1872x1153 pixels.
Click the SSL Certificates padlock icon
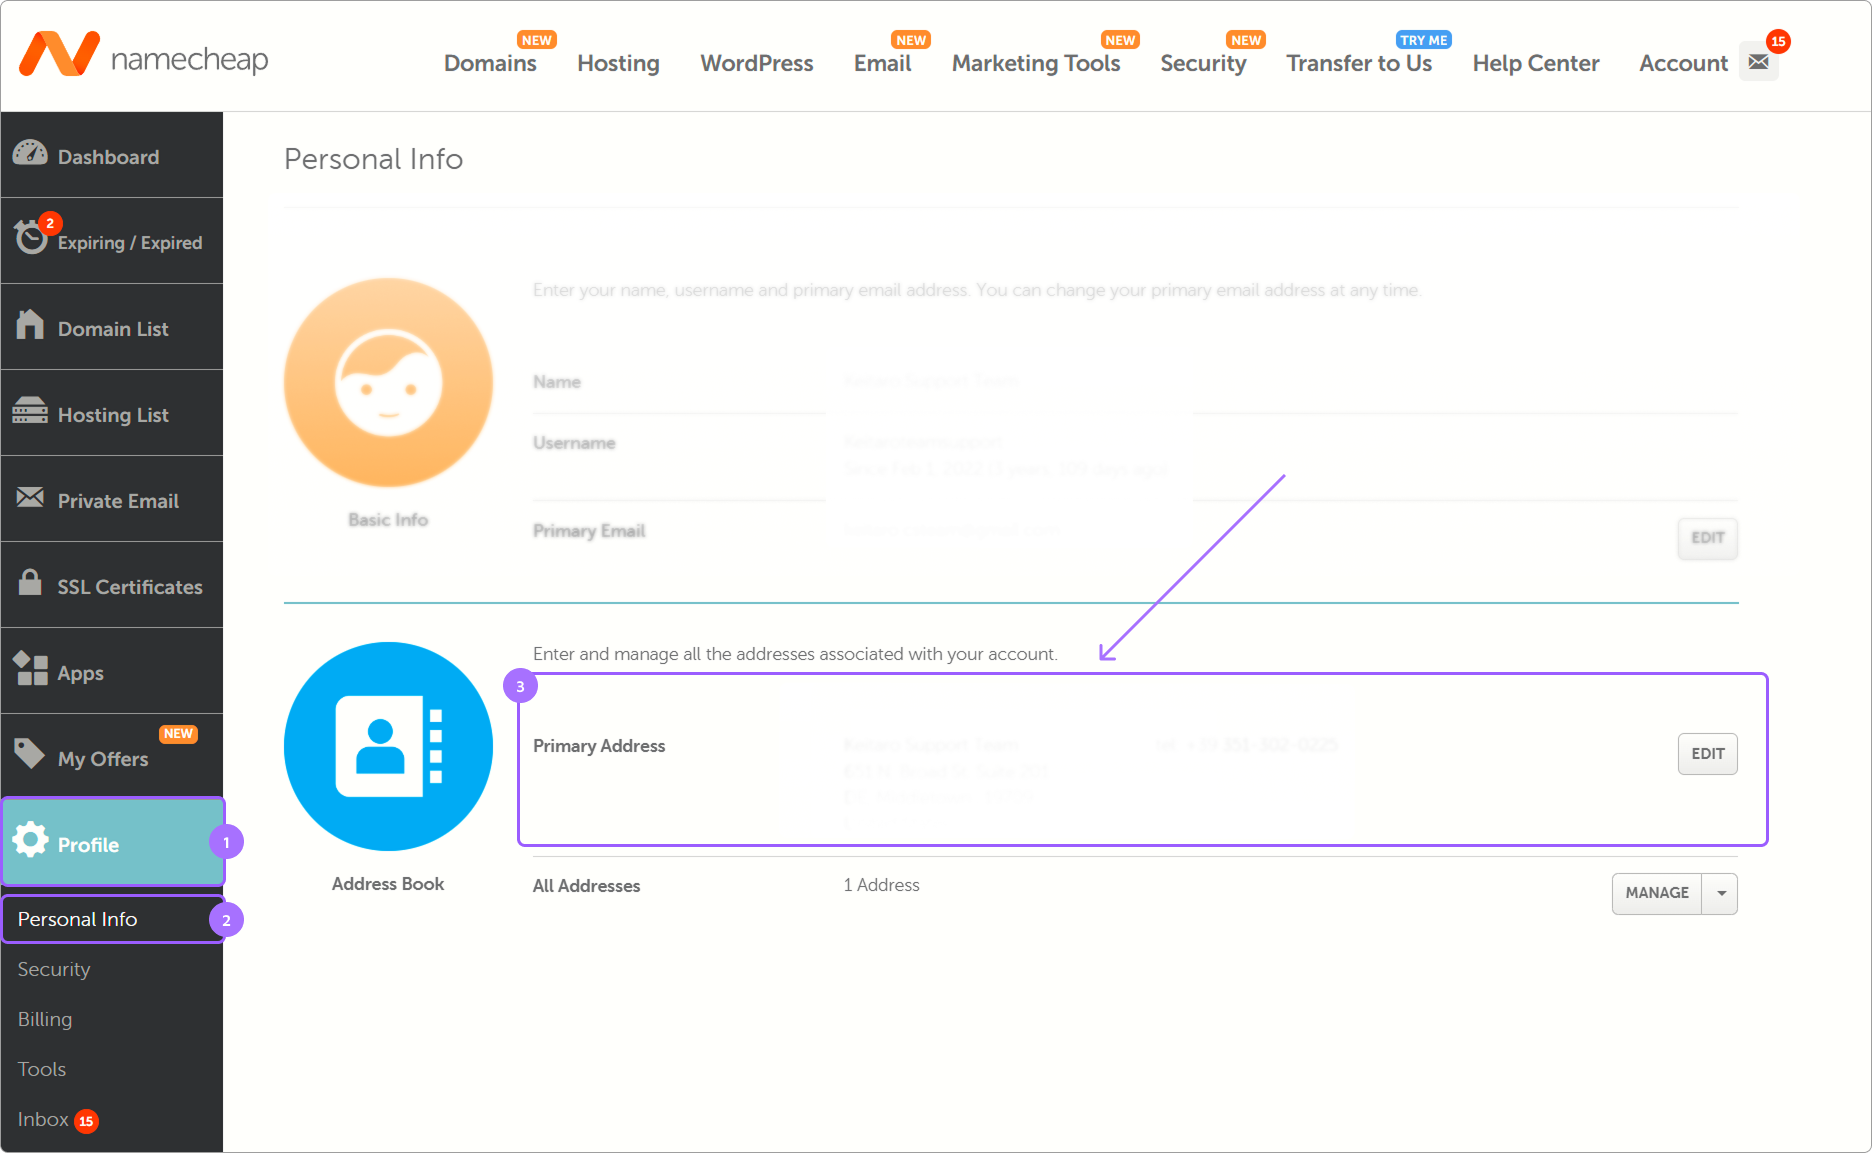tap(30, 582)
